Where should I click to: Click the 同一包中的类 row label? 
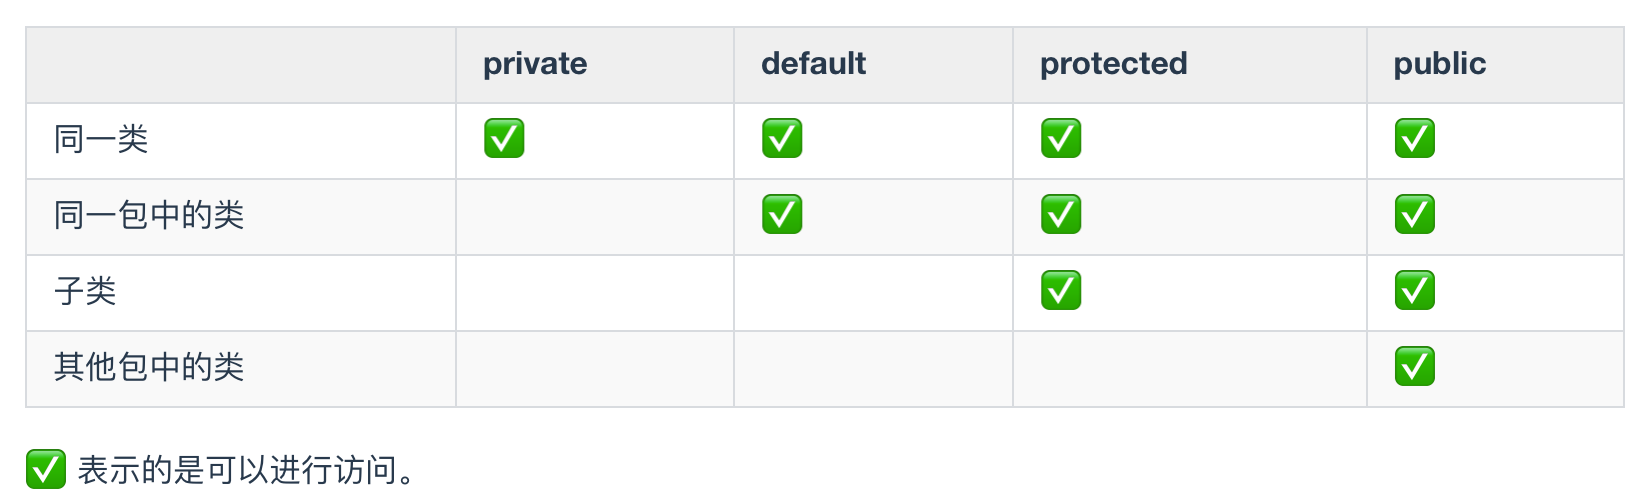149,215
